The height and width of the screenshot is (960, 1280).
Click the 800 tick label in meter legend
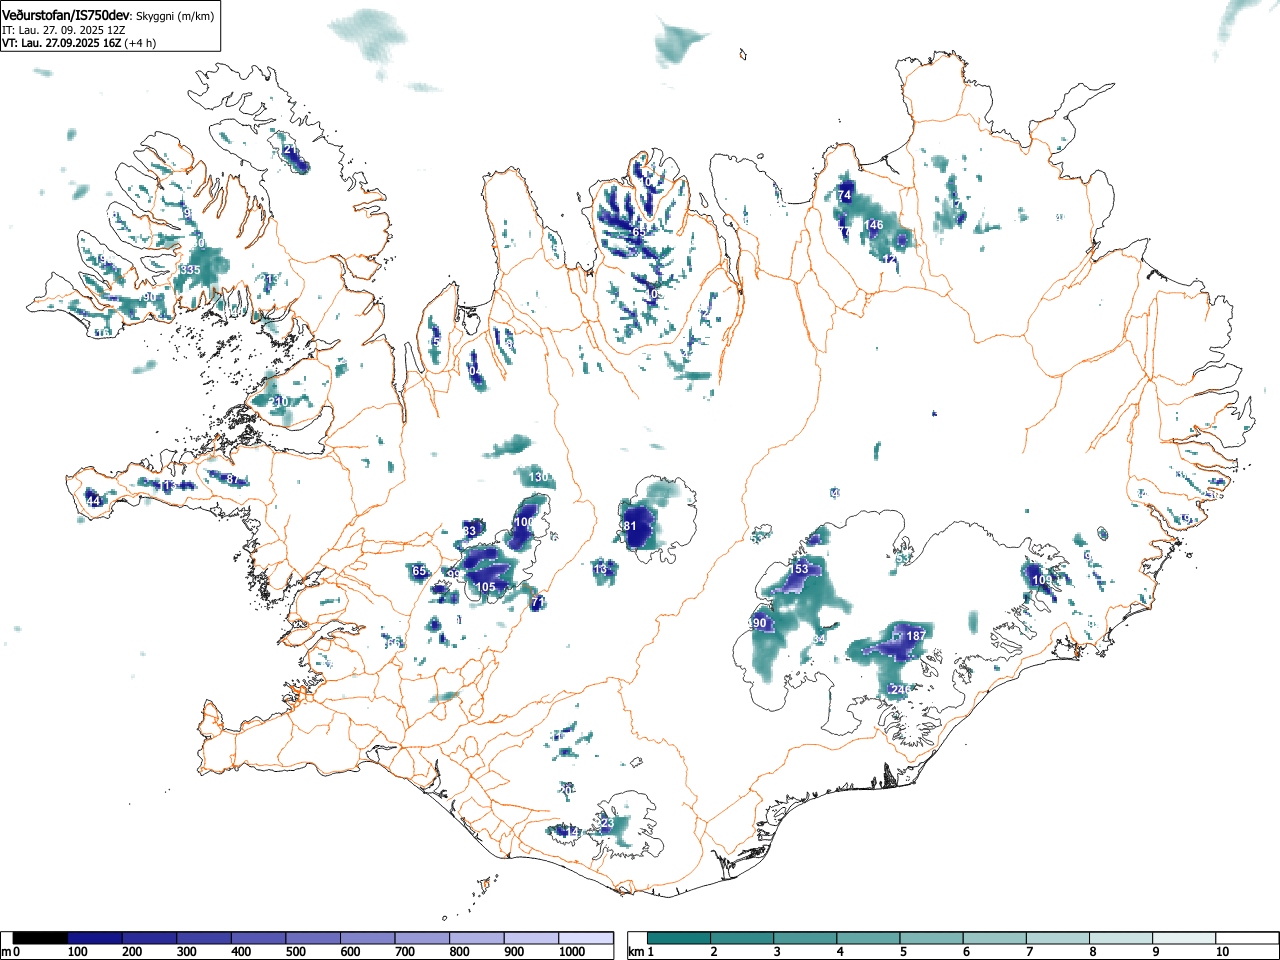coord(460,952)
